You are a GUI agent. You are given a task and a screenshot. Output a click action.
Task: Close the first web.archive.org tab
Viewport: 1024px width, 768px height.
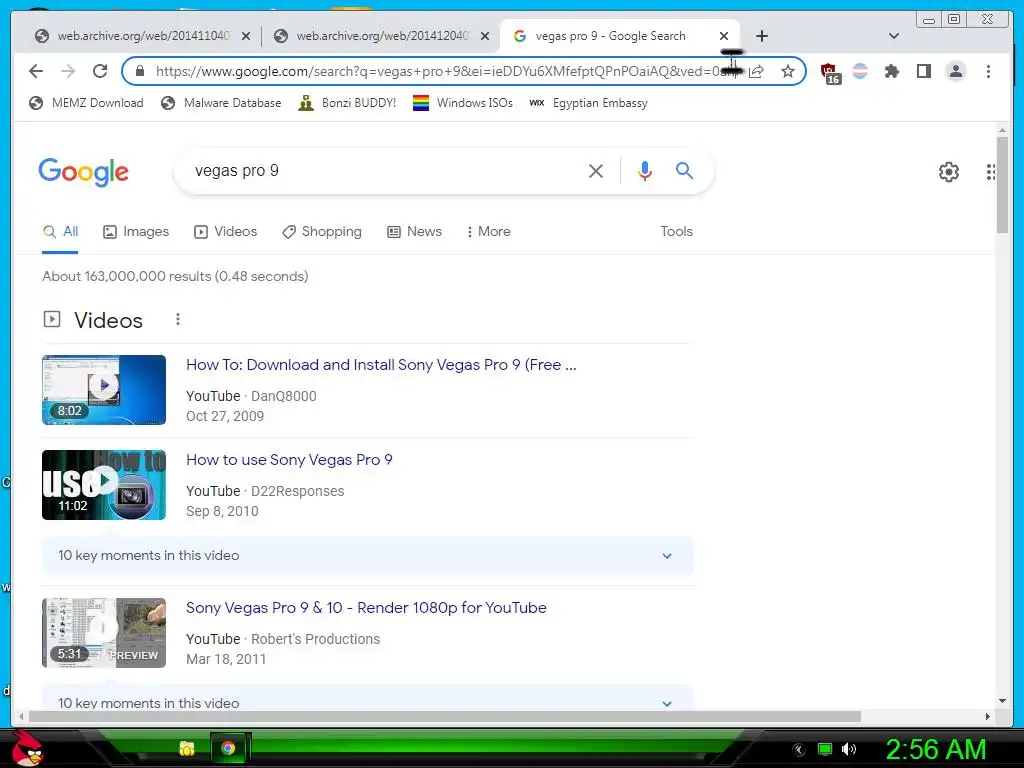(x=246, y=36)
